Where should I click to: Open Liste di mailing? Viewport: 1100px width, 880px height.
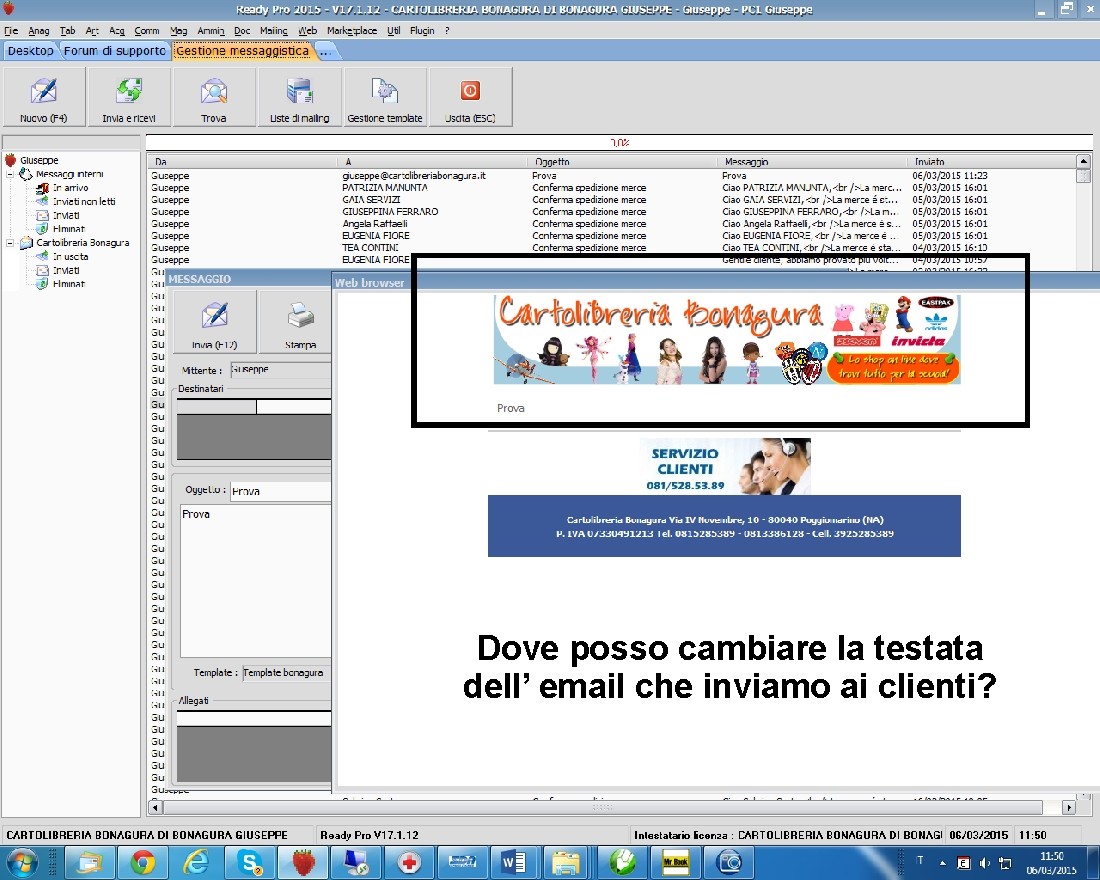300,97
